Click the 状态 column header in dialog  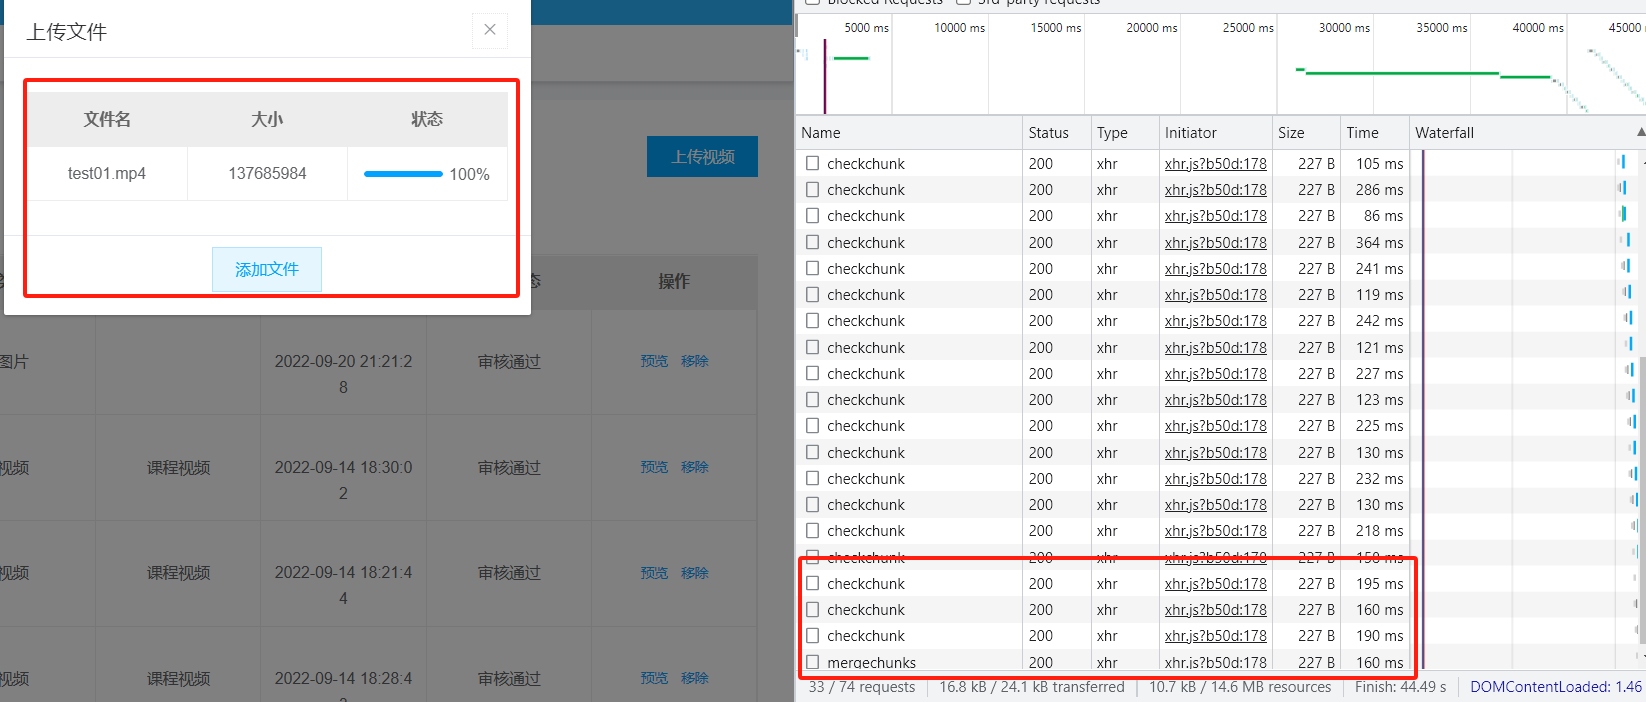click(427, 119)
